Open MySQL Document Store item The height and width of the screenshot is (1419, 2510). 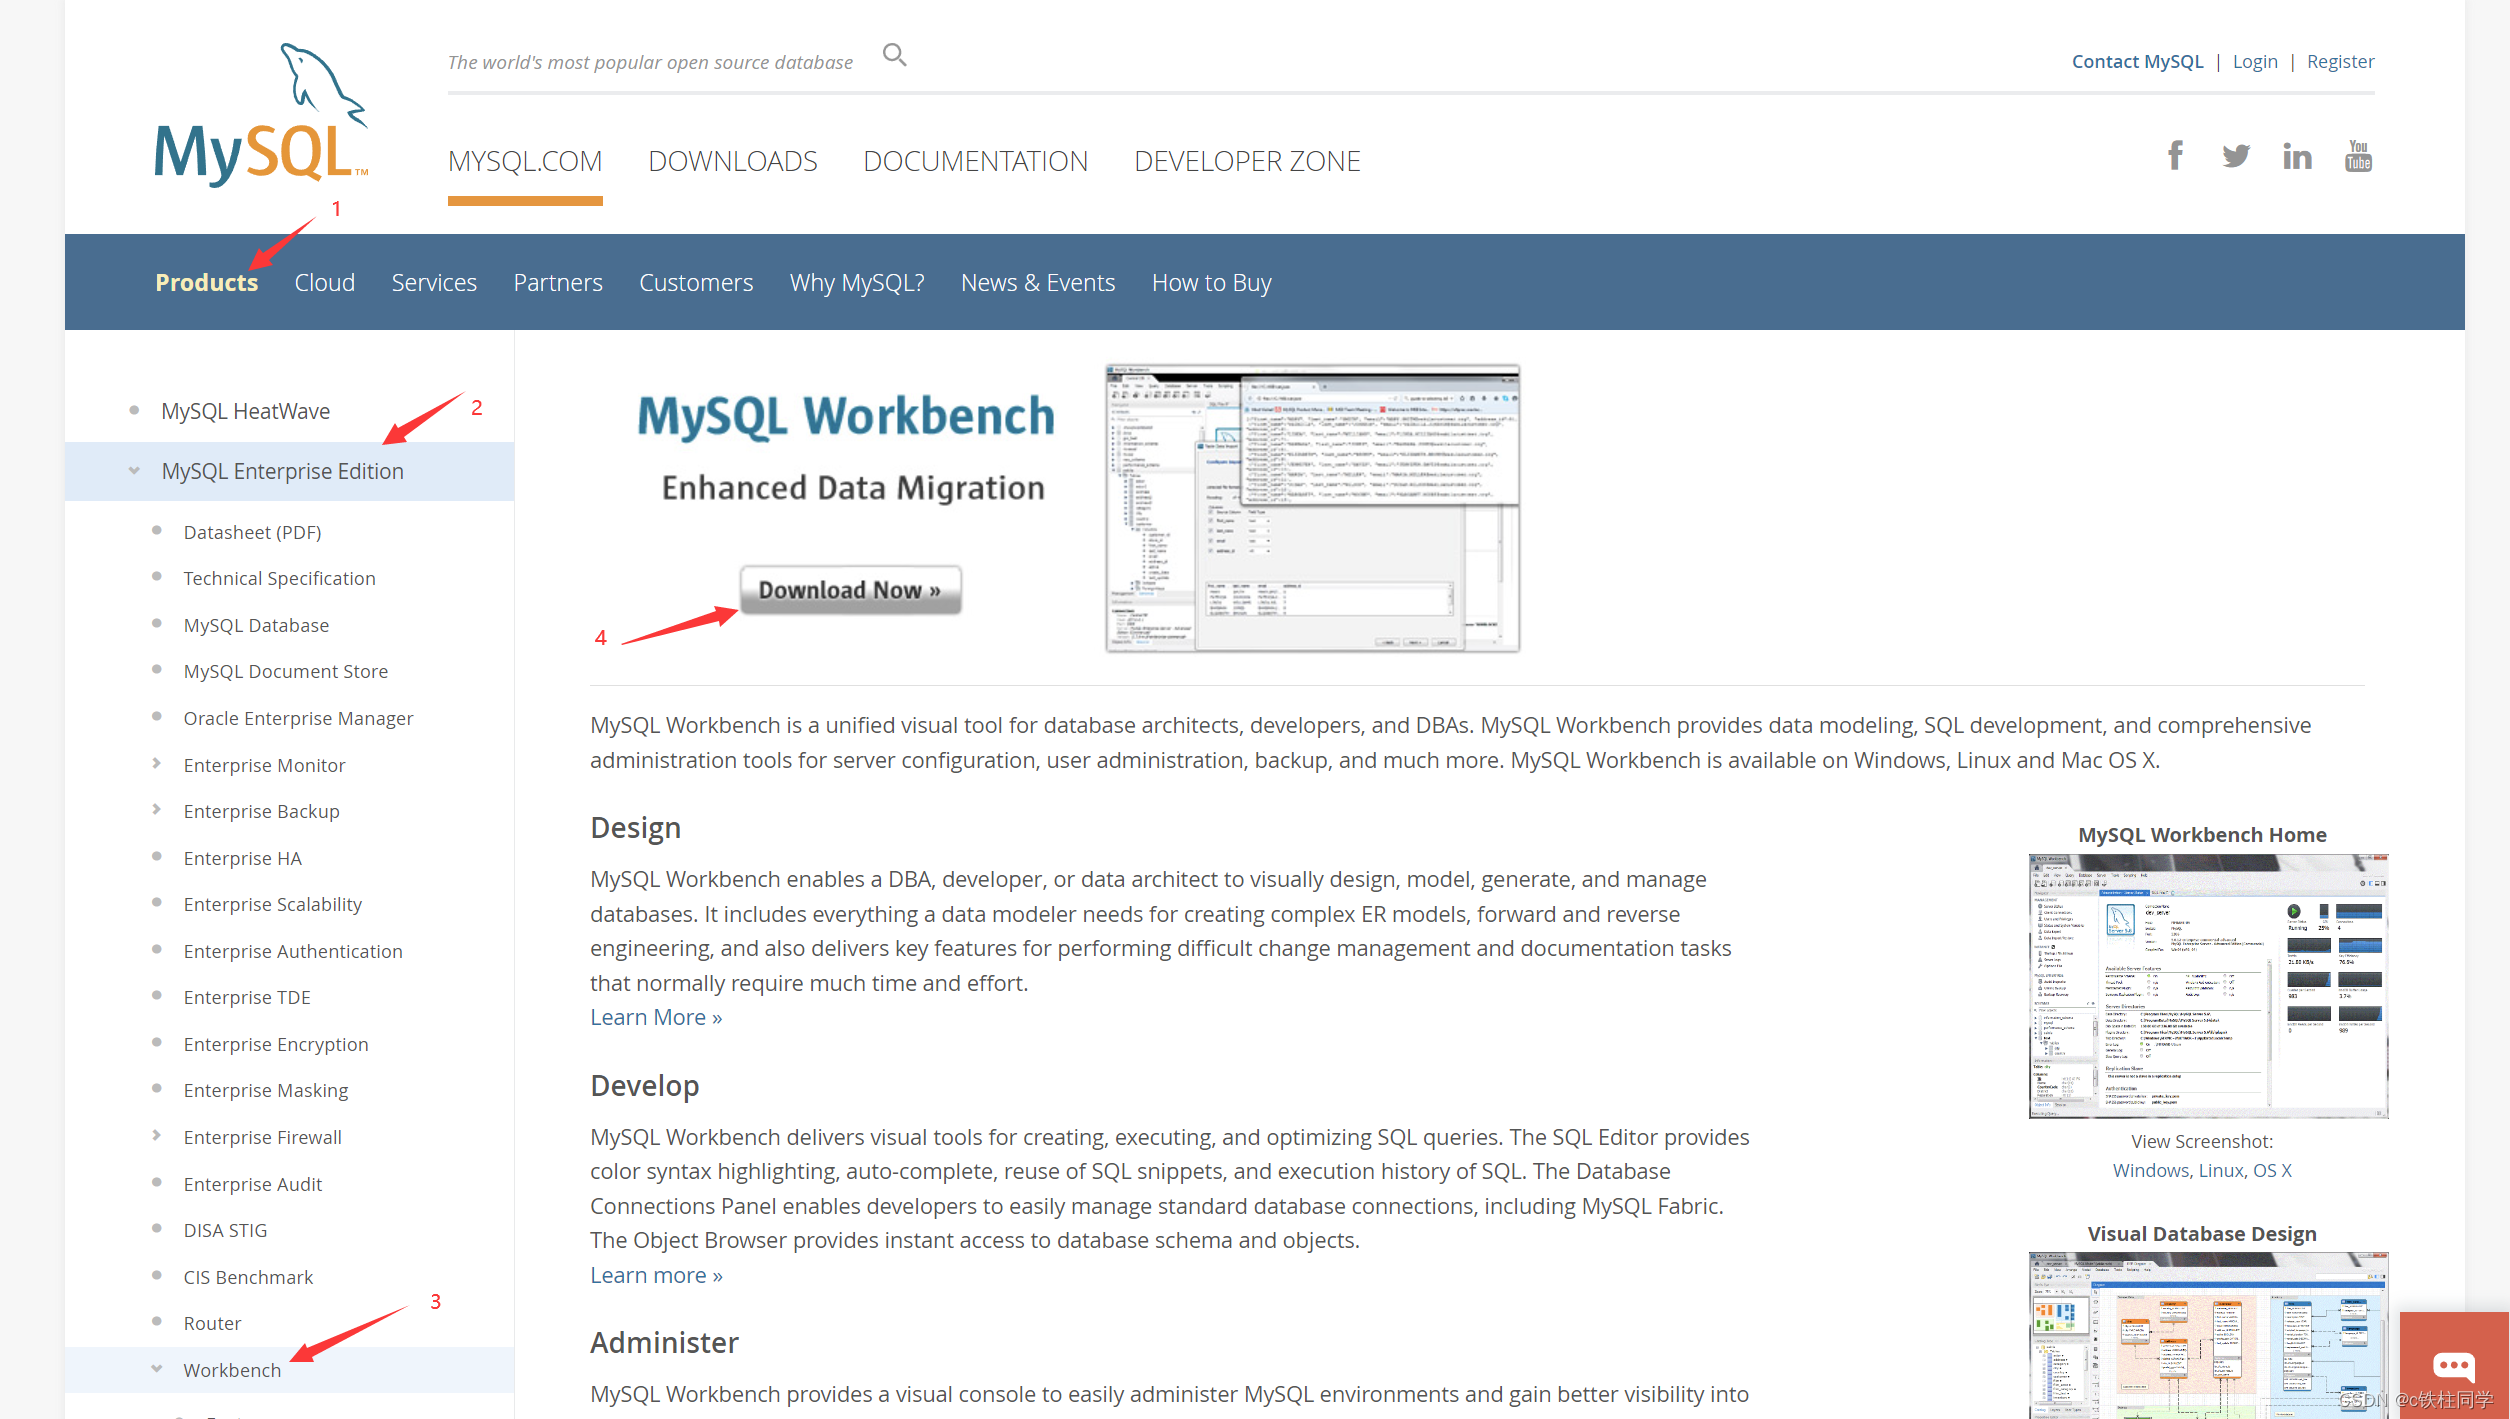pyautogui.click(x=285, y=671)
